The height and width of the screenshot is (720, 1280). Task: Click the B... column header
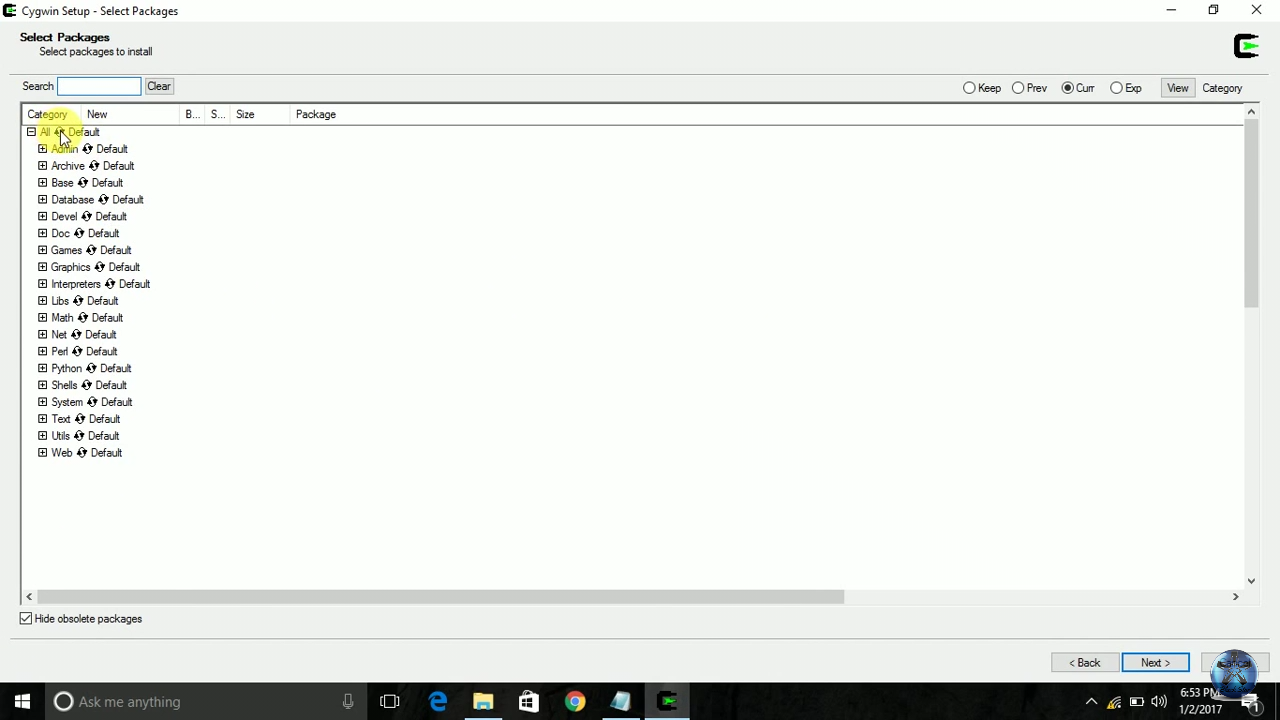click(192, 115)
